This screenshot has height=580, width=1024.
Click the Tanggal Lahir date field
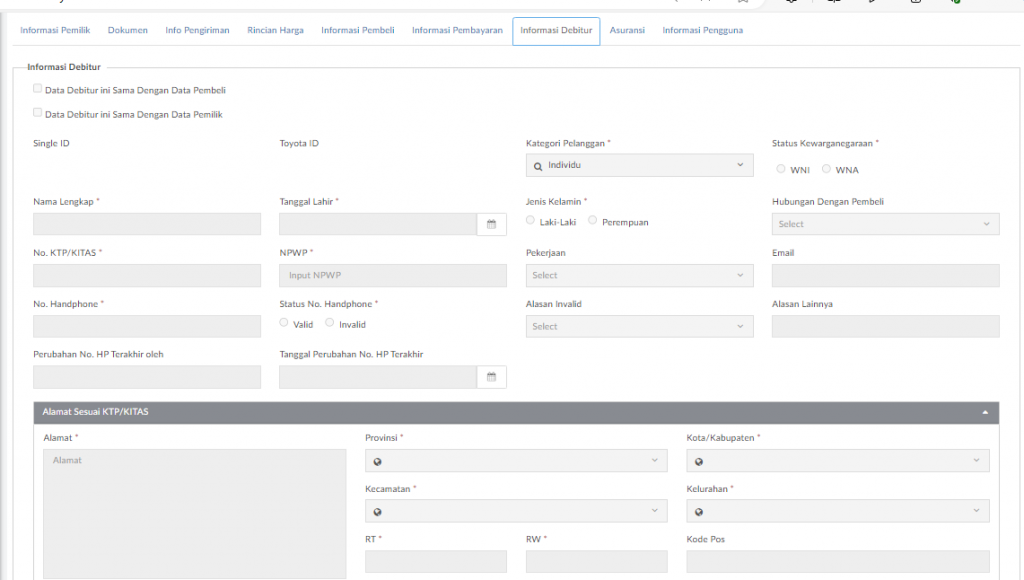[378, 224]
